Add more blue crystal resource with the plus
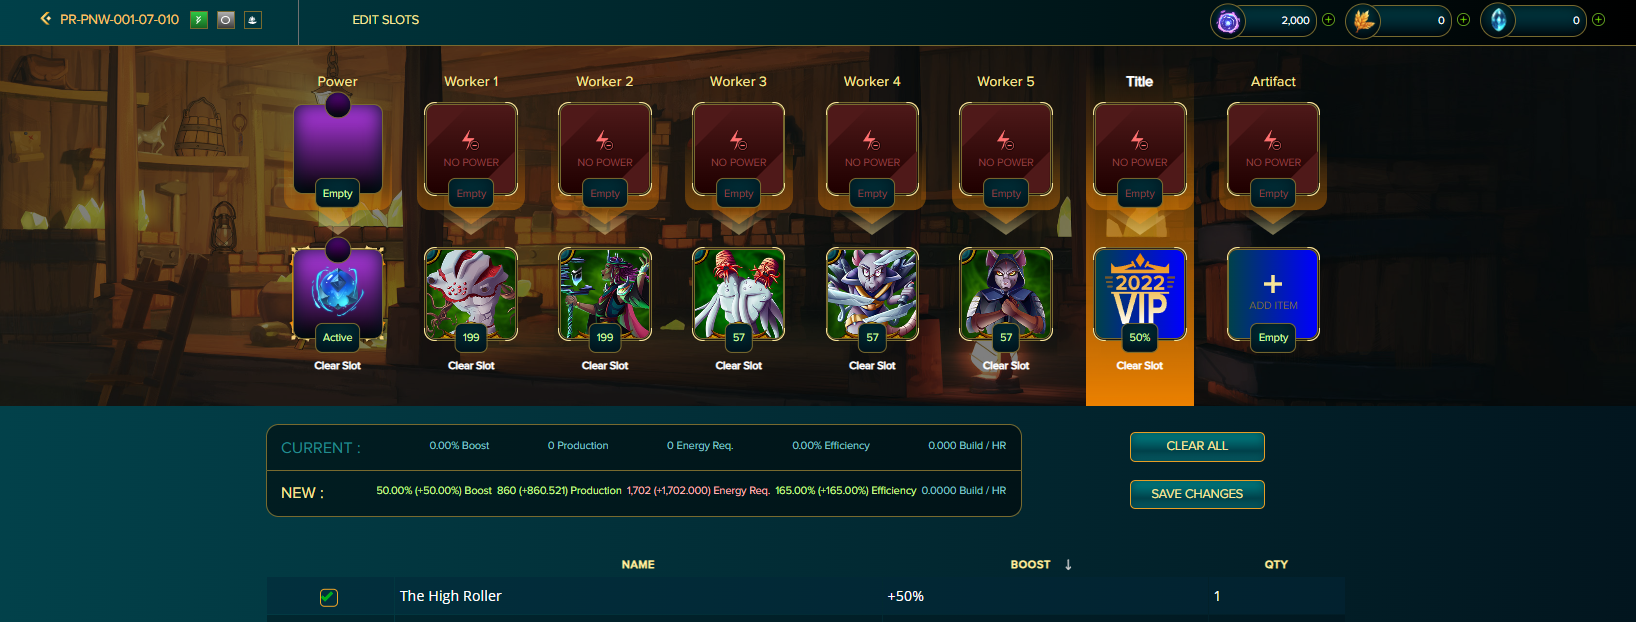 [1598, 20]
